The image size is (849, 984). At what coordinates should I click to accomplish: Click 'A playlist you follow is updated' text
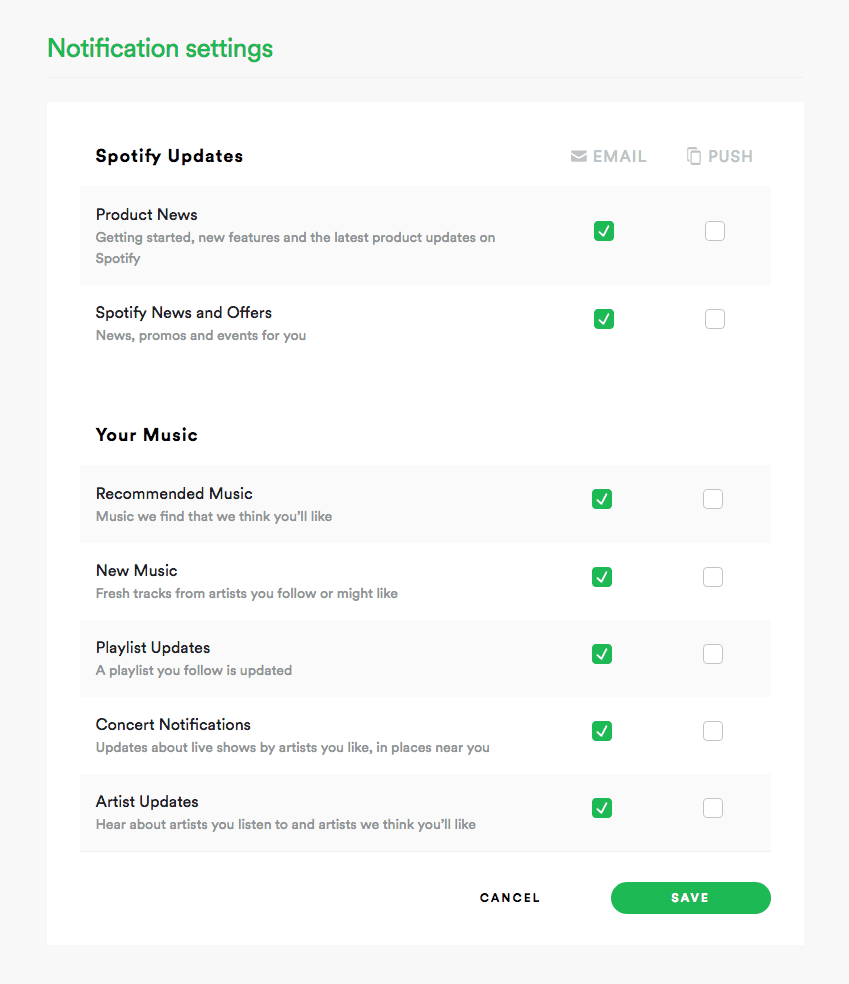(193, 671)
